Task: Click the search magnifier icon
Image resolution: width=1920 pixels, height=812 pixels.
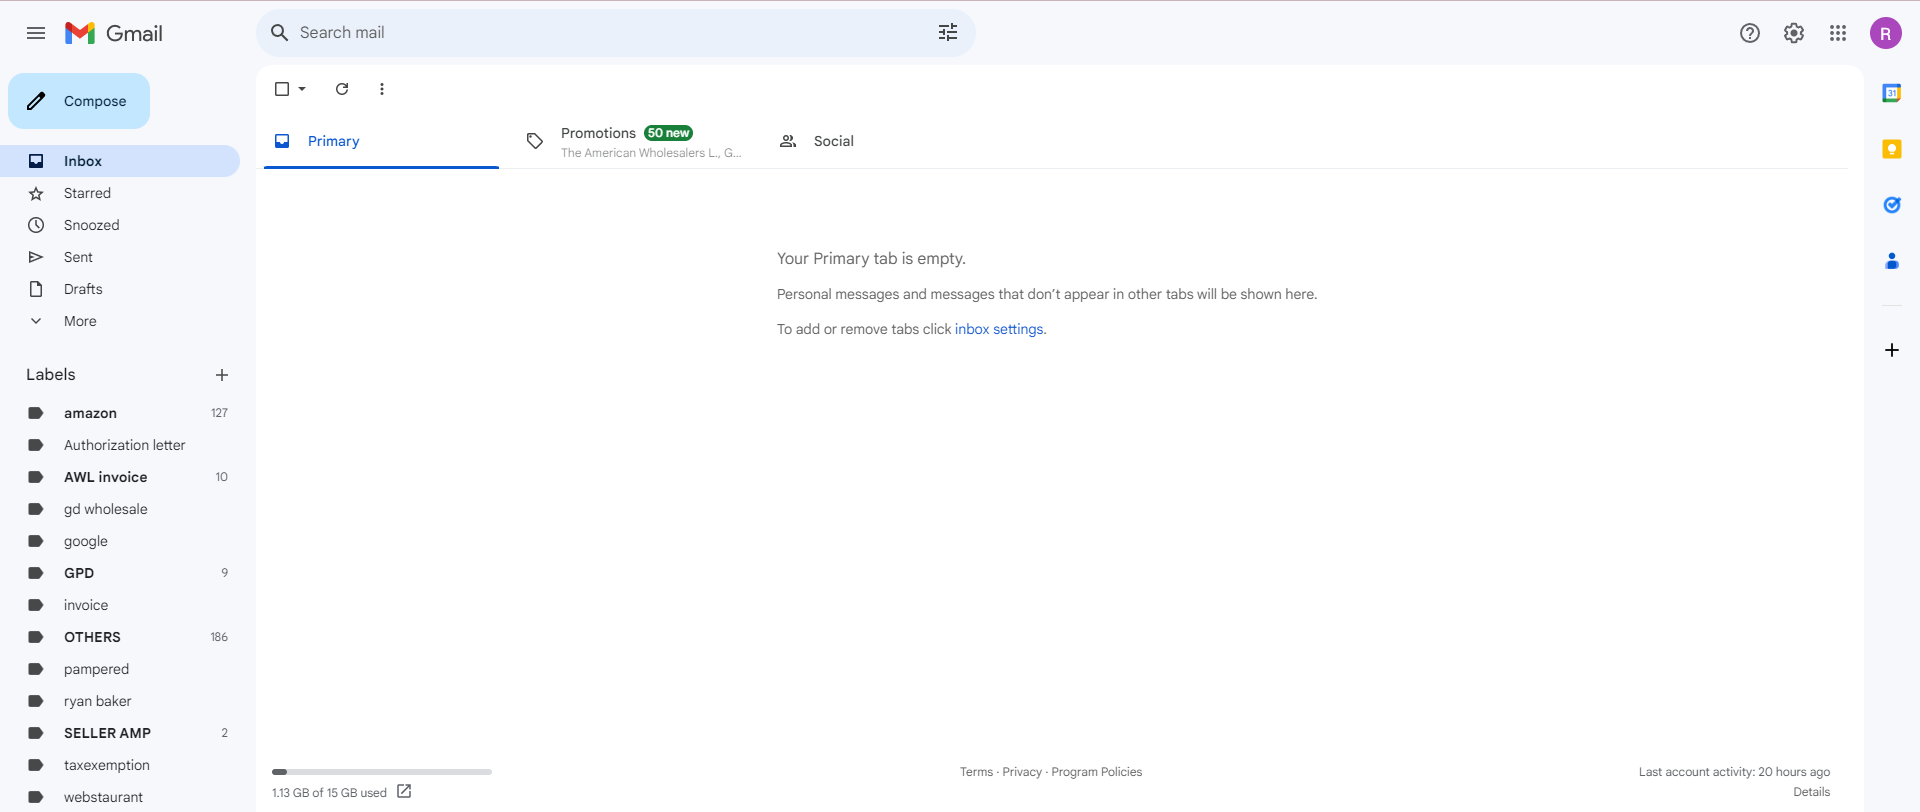Action: tap(280, 33)
